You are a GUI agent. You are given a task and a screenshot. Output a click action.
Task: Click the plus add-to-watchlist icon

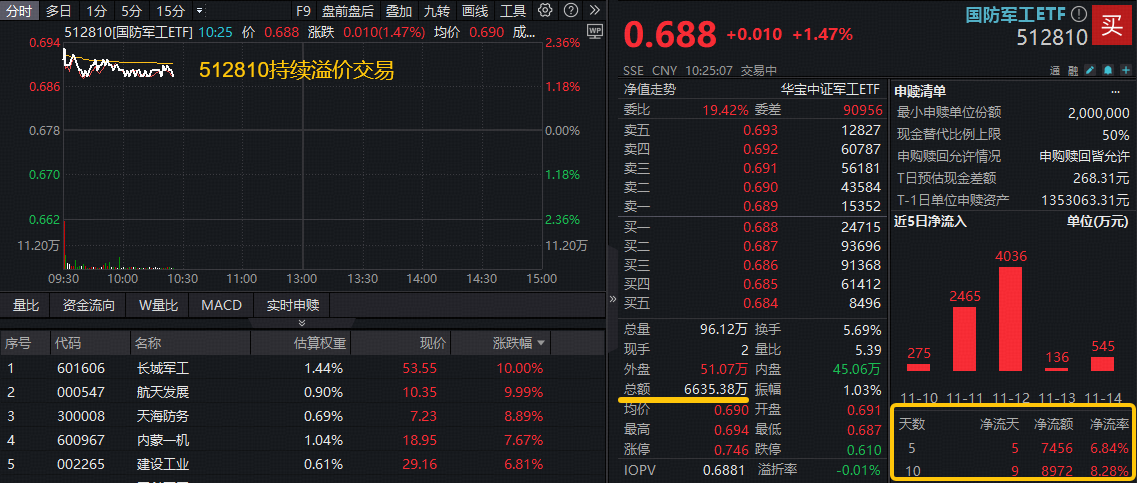pyautogui.click(x=1124, y=71)
